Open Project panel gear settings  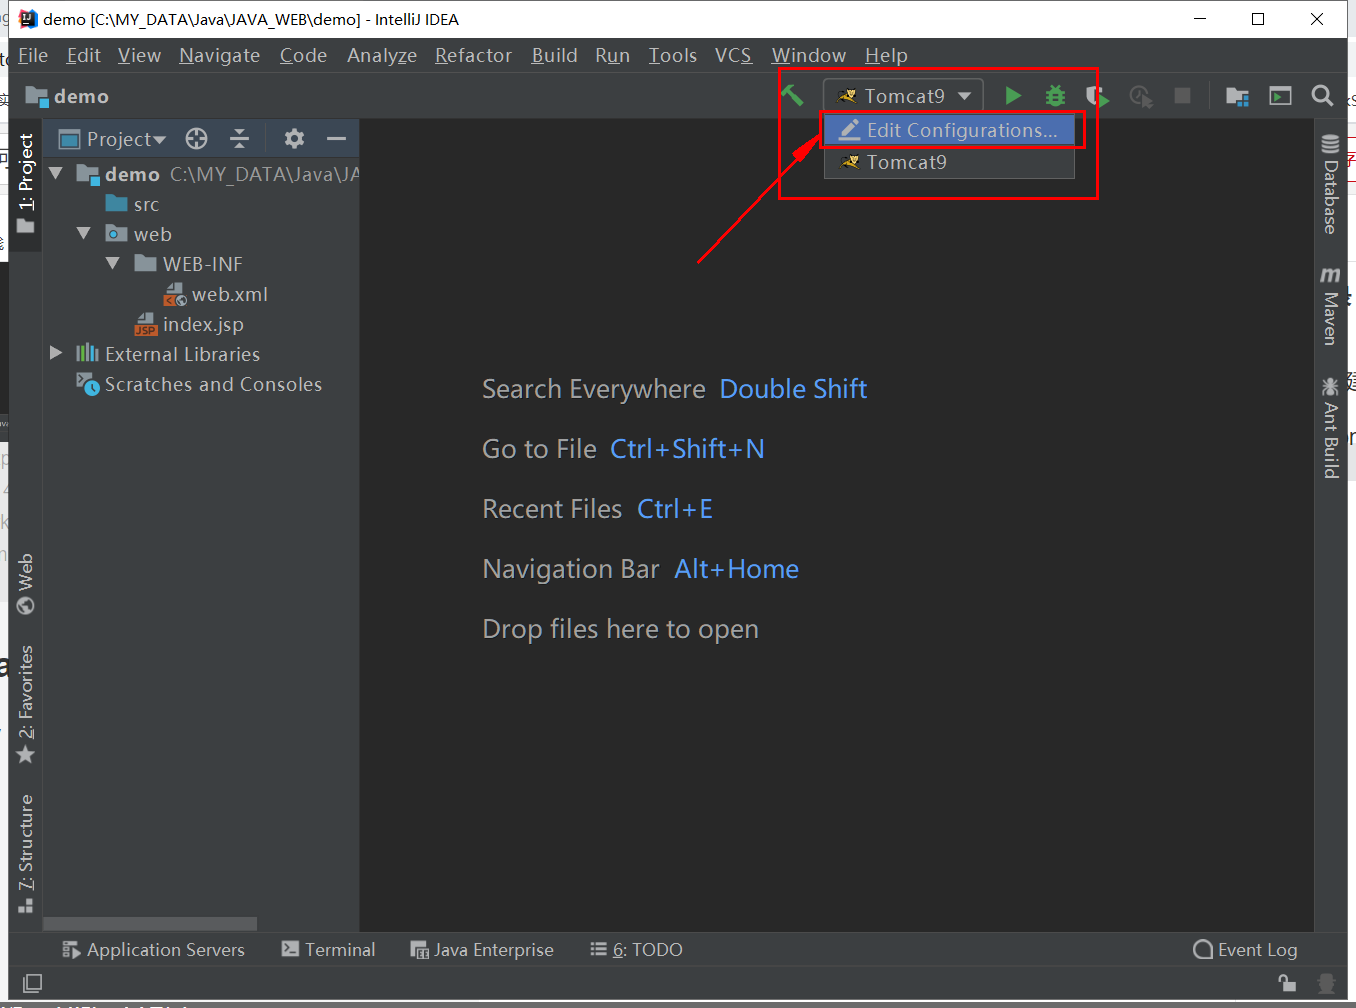[x=294, y=139]
